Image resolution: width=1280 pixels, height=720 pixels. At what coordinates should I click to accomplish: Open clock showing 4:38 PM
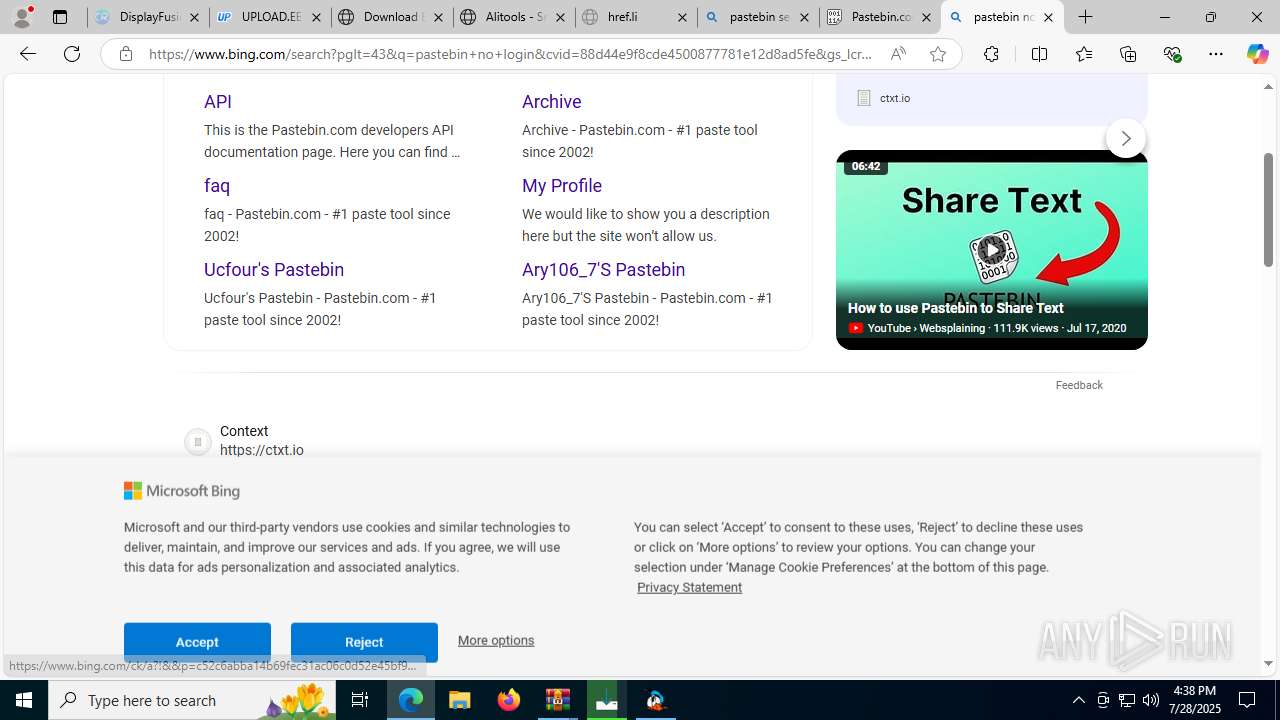pos(1194,700)
